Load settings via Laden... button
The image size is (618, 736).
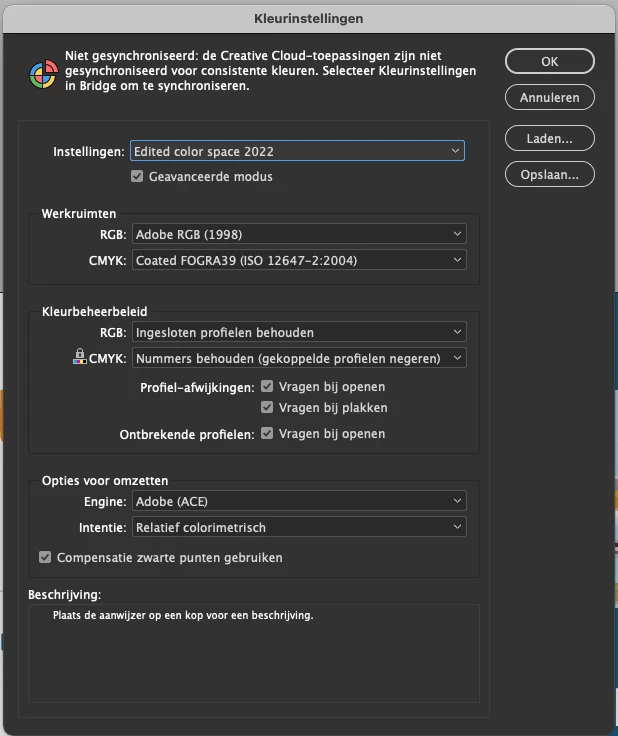pyautogui.click(x=549, y=138)
